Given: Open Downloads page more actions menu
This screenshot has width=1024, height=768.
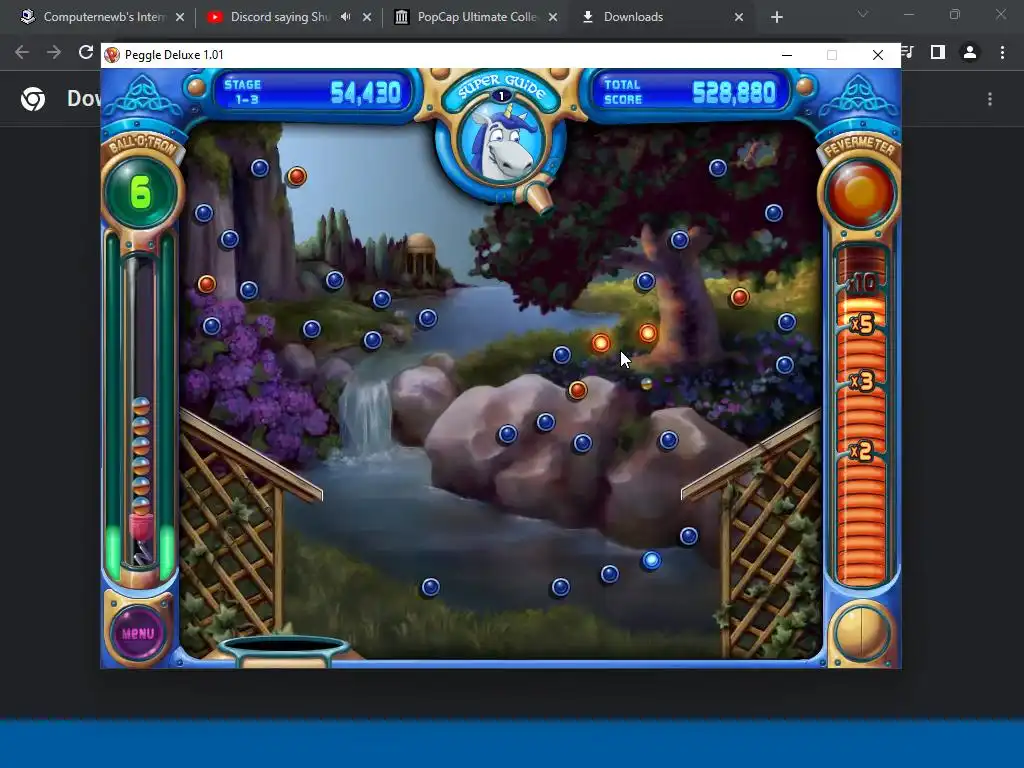Looking at the screenshot, I should (990, 99).
